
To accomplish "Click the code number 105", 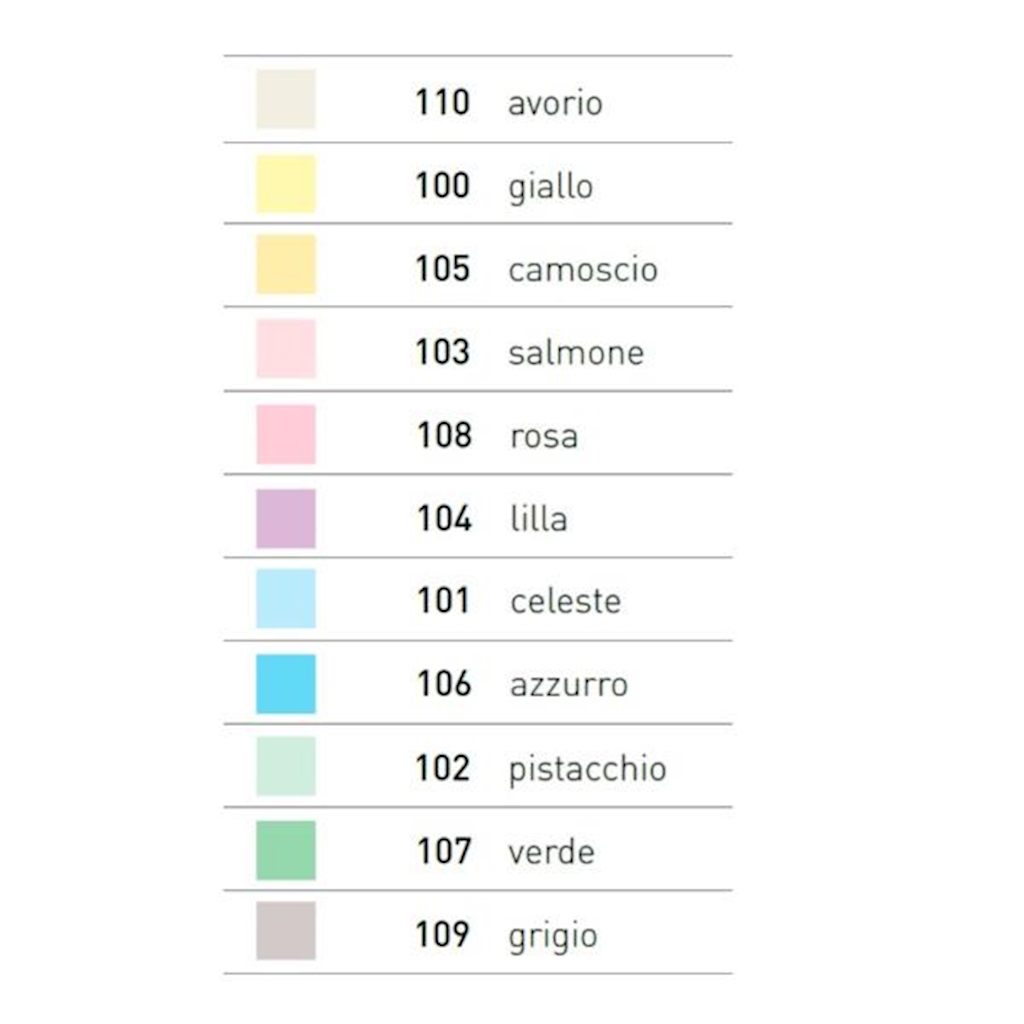I will point(442,268).
